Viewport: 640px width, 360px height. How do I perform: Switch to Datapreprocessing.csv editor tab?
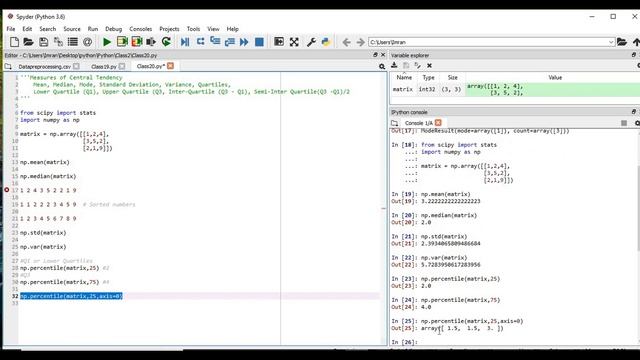click(x=44, y=66)
